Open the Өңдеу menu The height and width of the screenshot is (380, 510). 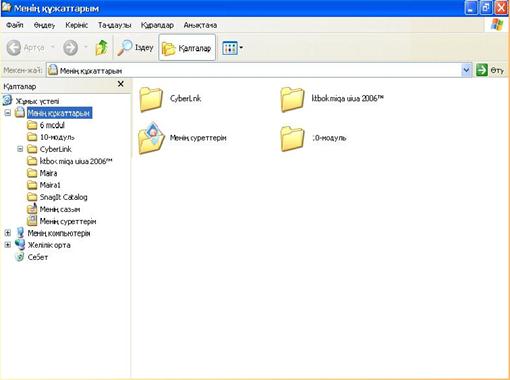click(44, 25)
